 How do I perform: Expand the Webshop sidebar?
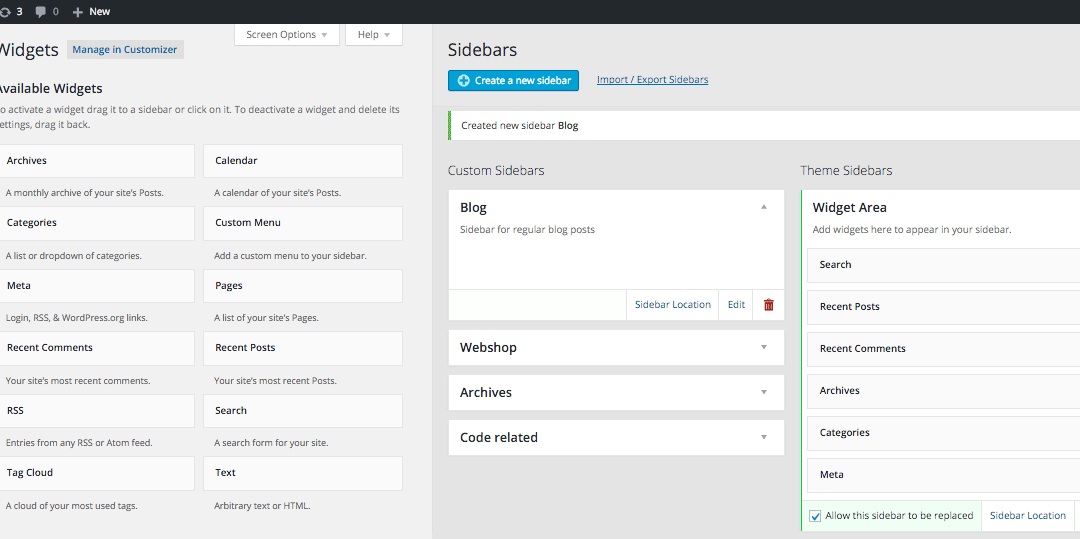(763, 347)
